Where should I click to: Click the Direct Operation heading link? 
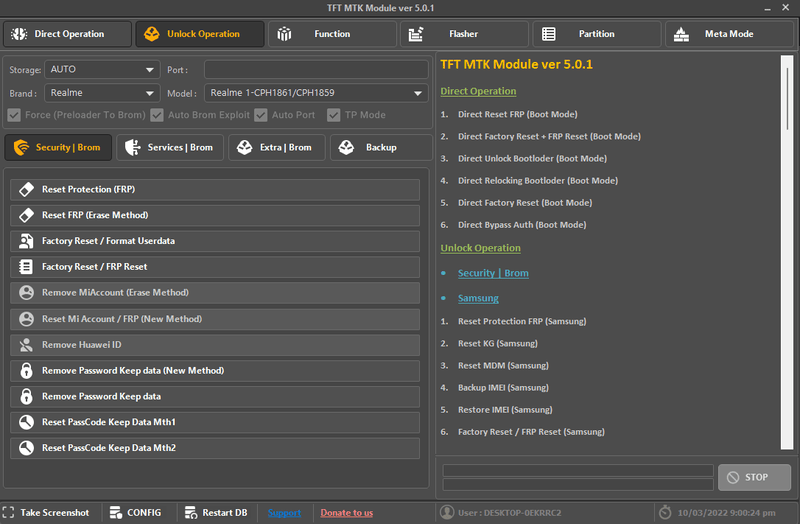click(x=478, y=91)
